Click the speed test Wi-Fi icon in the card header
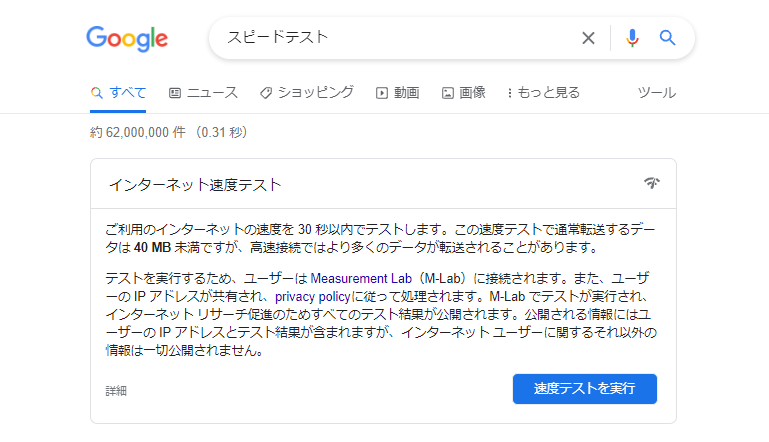Screen dimensions: 769x442 coord(652,183)
